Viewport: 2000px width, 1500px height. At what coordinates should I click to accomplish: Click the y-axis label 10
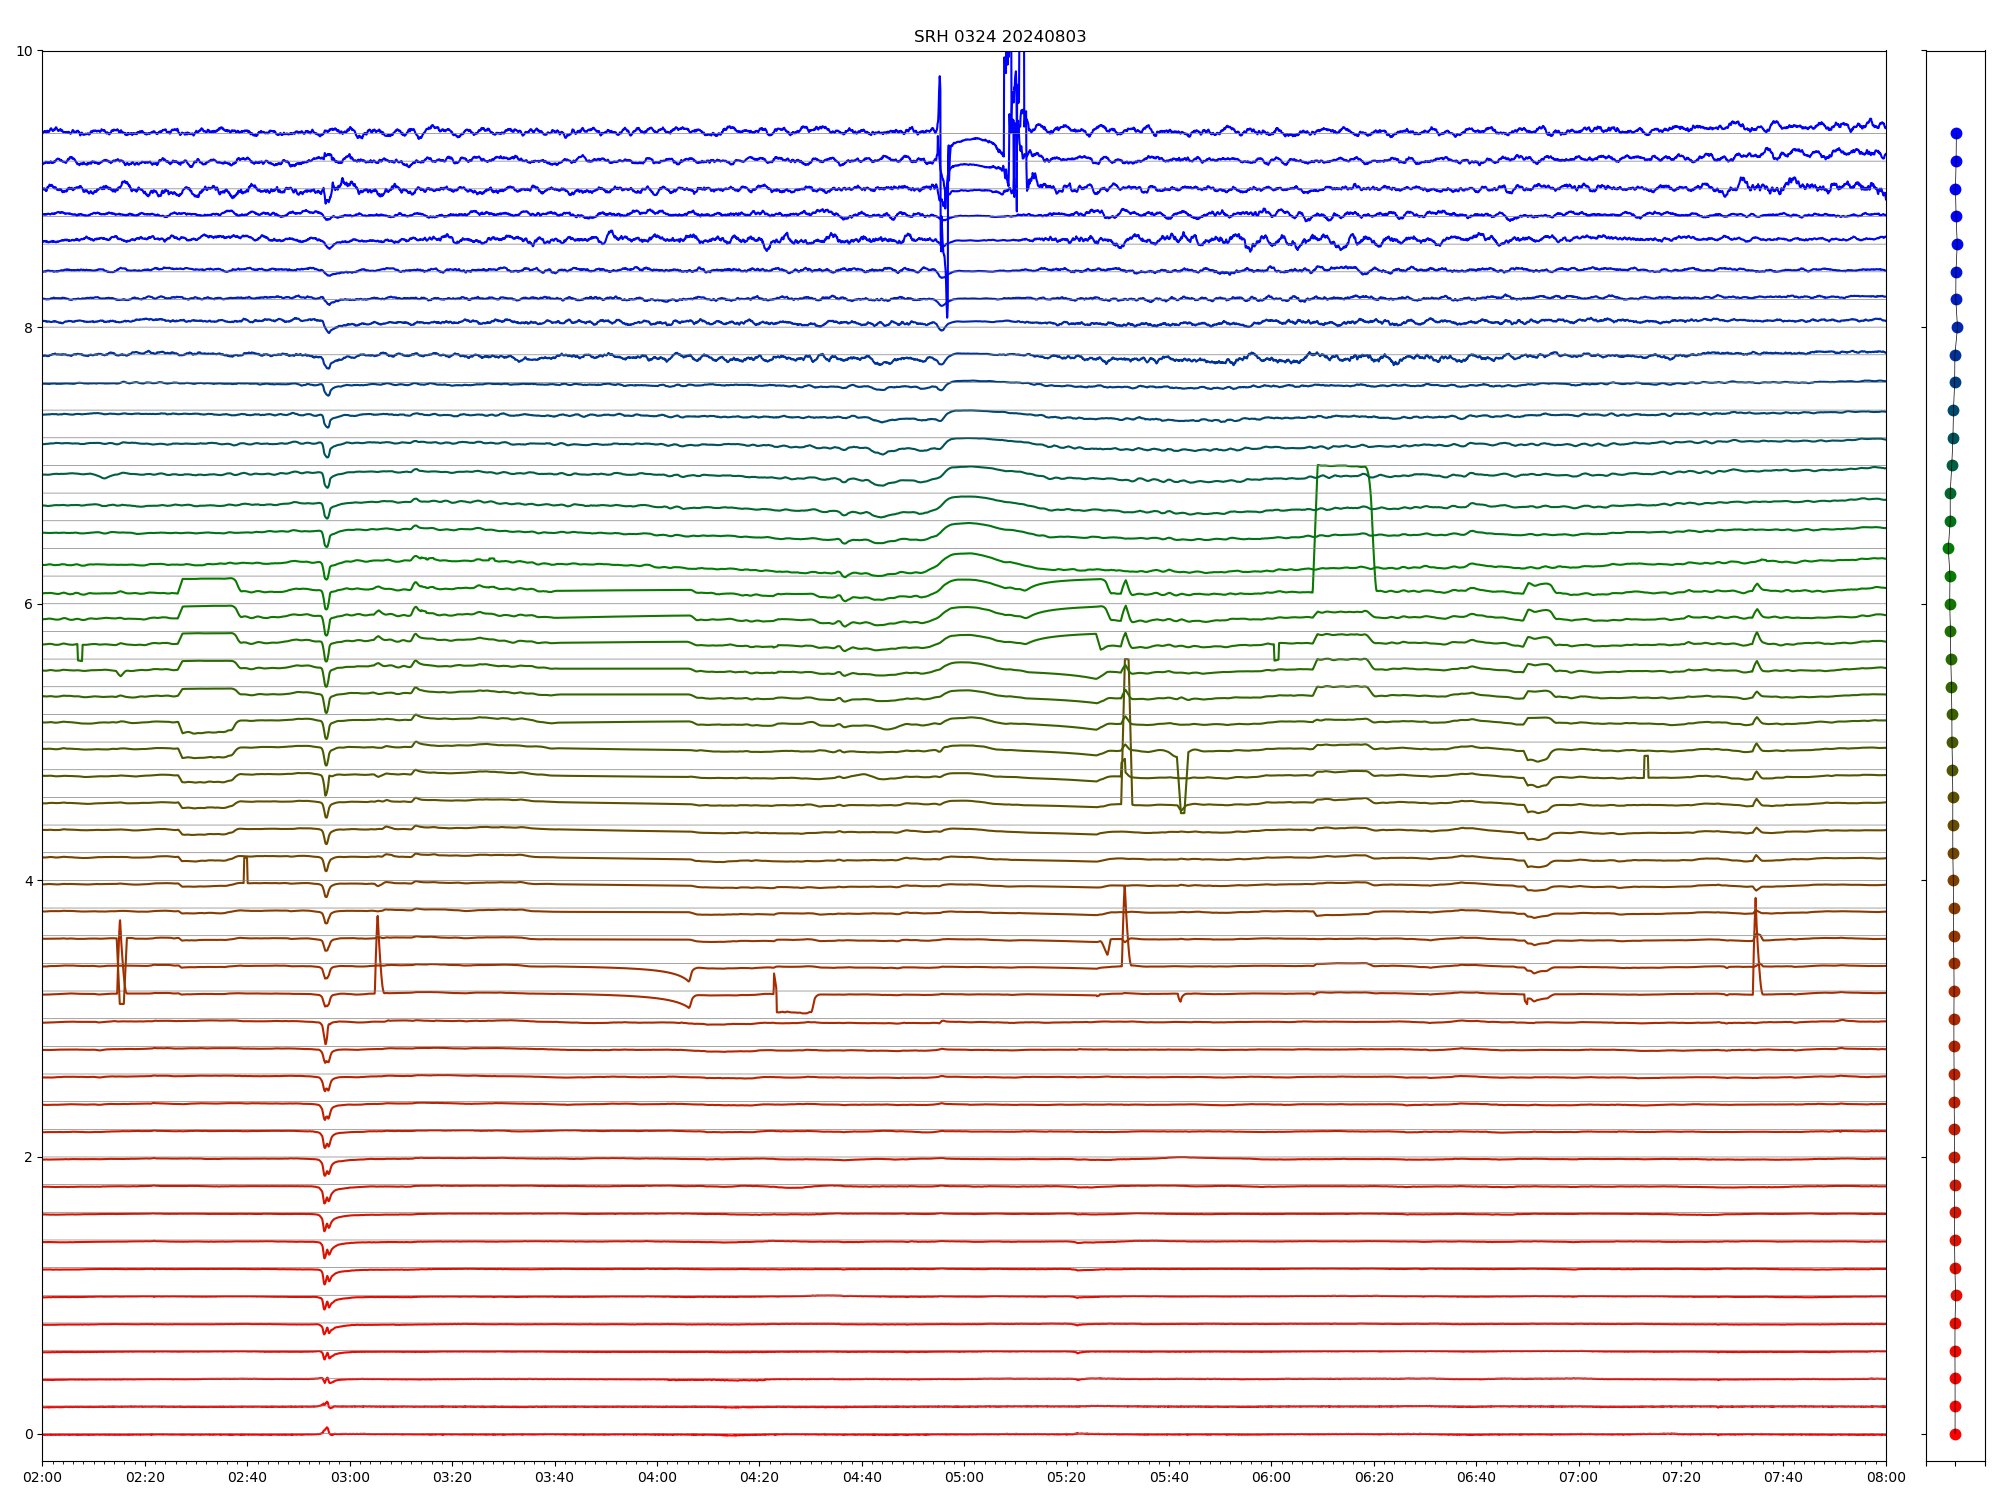[x=25, y=51]
